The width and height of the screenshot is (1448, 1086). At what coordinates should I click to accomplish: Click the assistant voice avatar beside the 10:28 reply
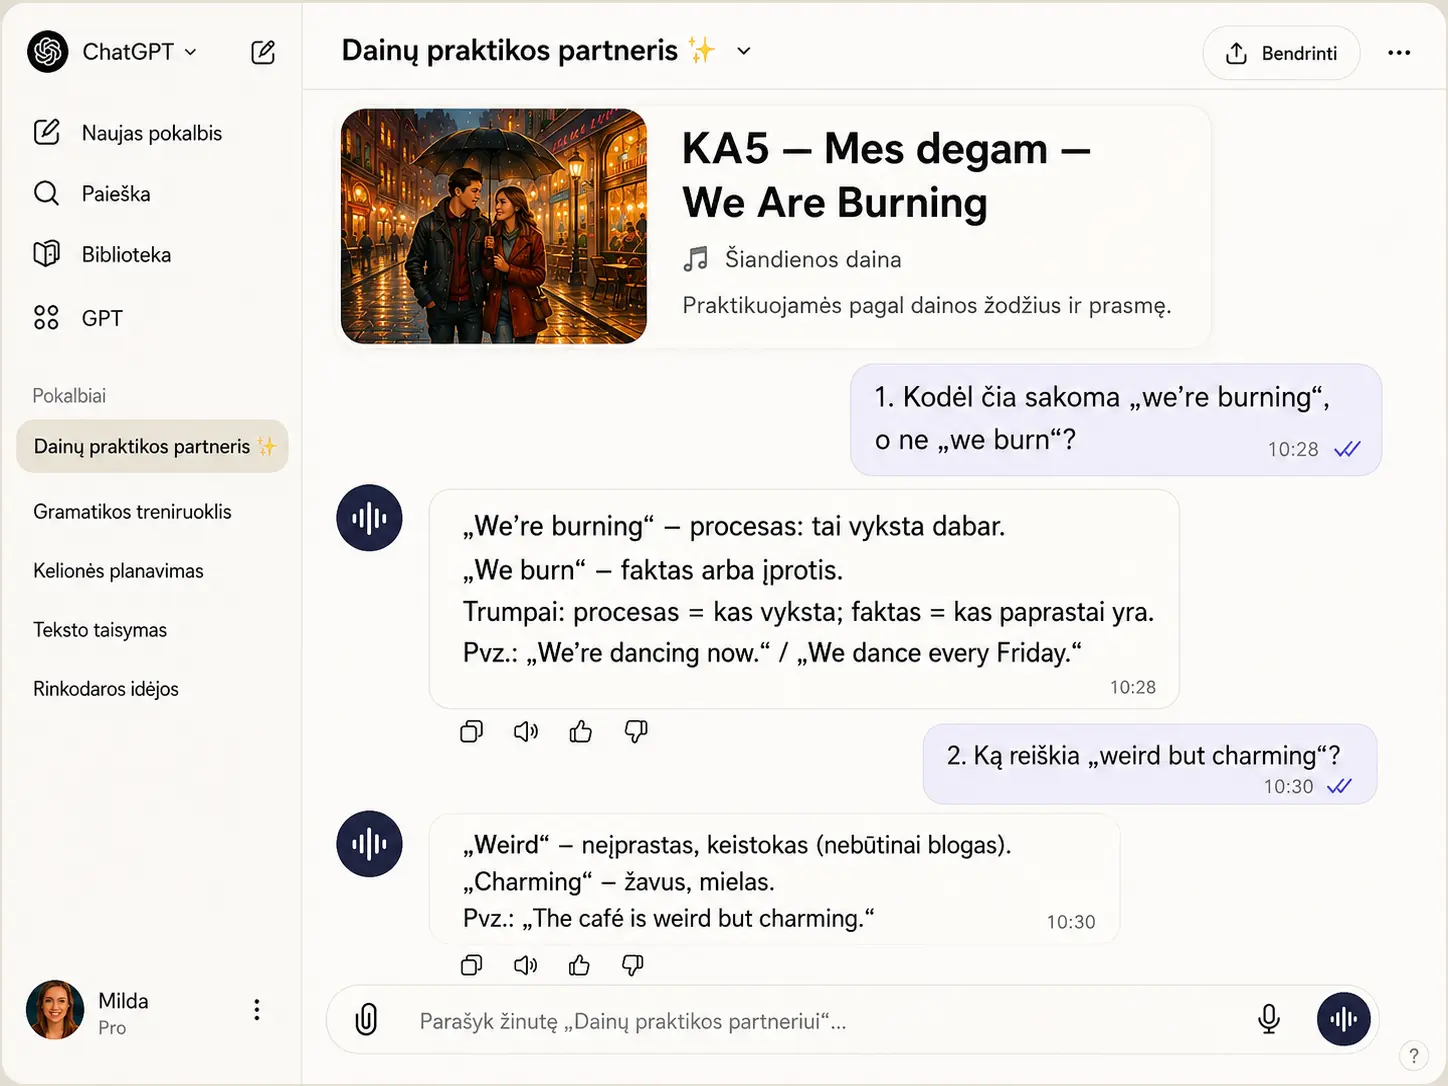[x=369, y=518]
